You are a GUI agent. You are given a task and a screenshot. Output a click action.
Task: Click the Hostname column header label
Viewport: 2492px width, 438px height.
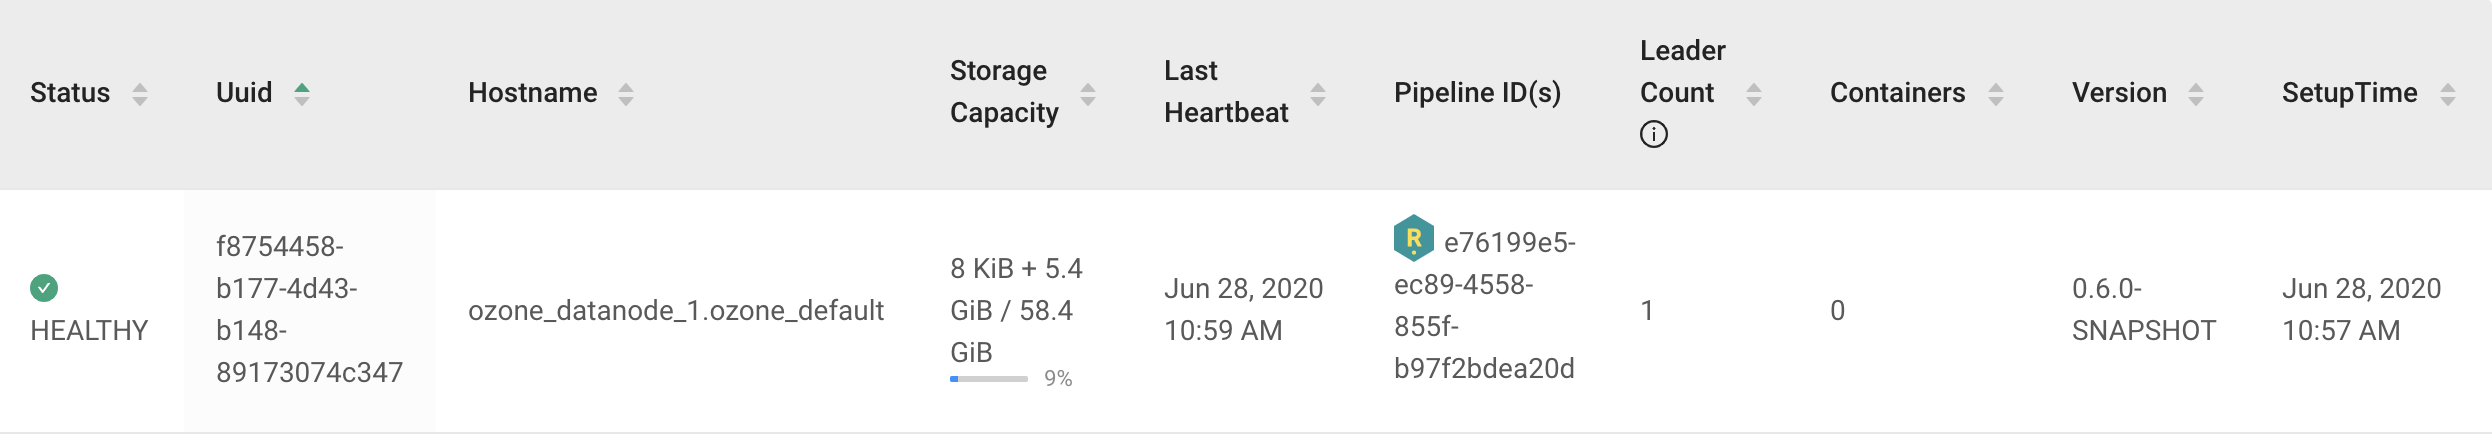click(x=532, y=93)
